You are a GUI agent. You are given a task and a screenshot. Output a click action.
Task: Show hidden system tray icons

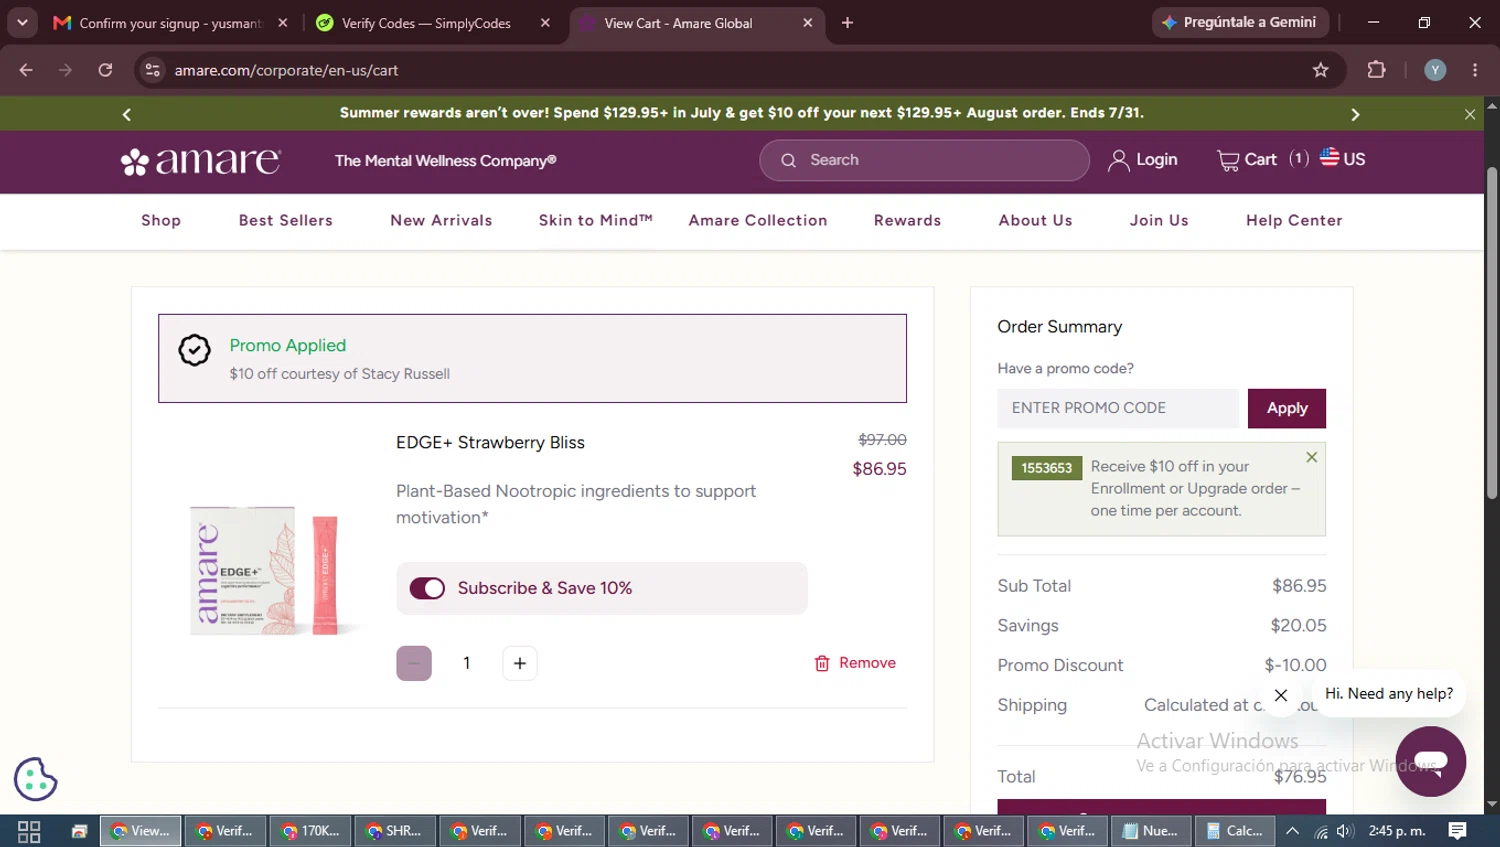click(1293, 831)
